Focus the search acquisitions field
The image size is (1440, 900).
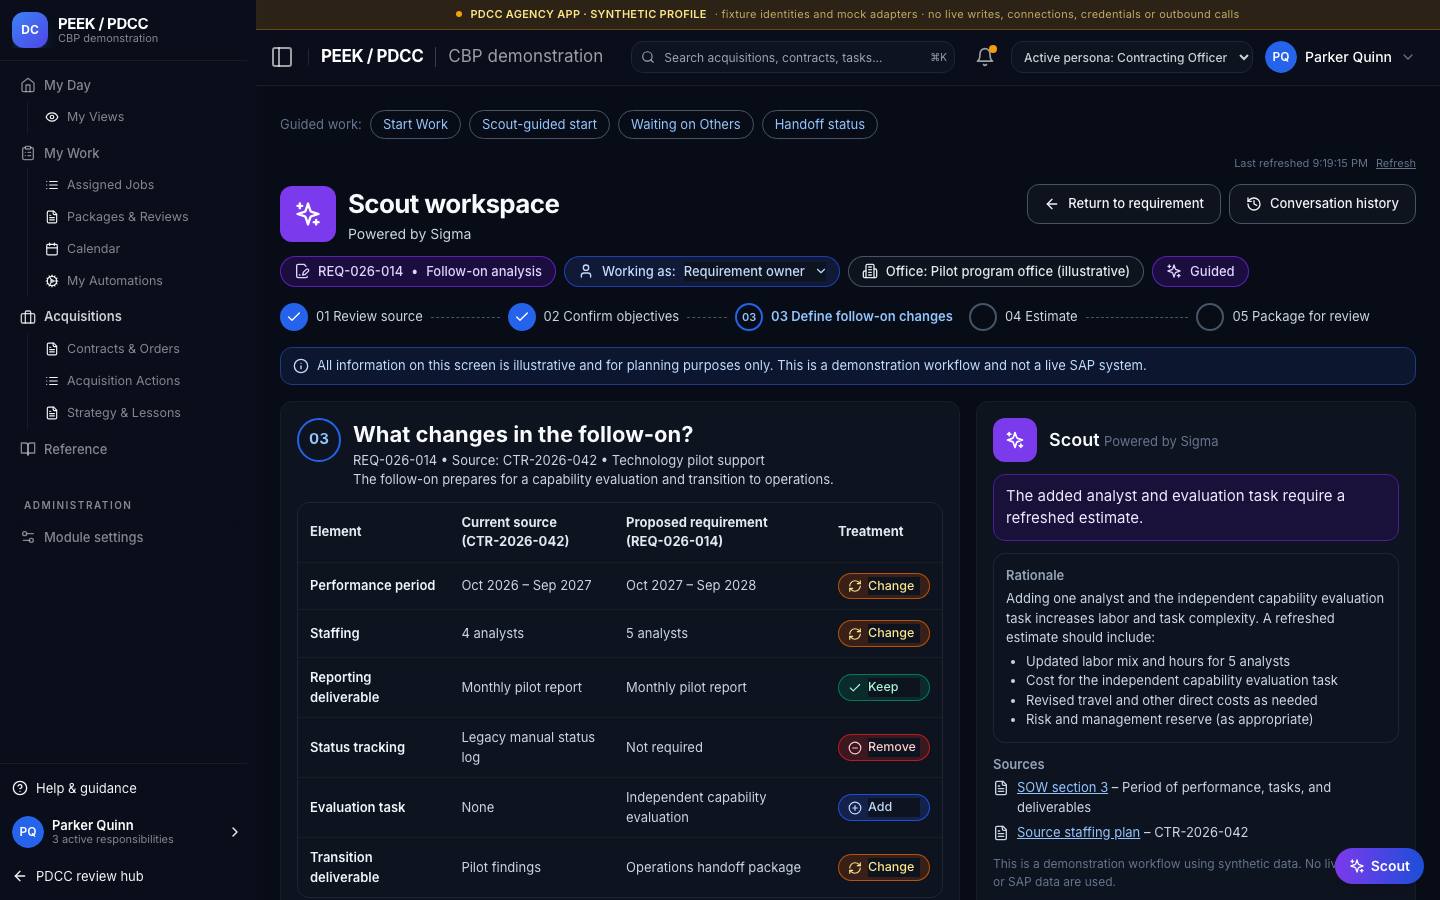[x=793, y=57]
